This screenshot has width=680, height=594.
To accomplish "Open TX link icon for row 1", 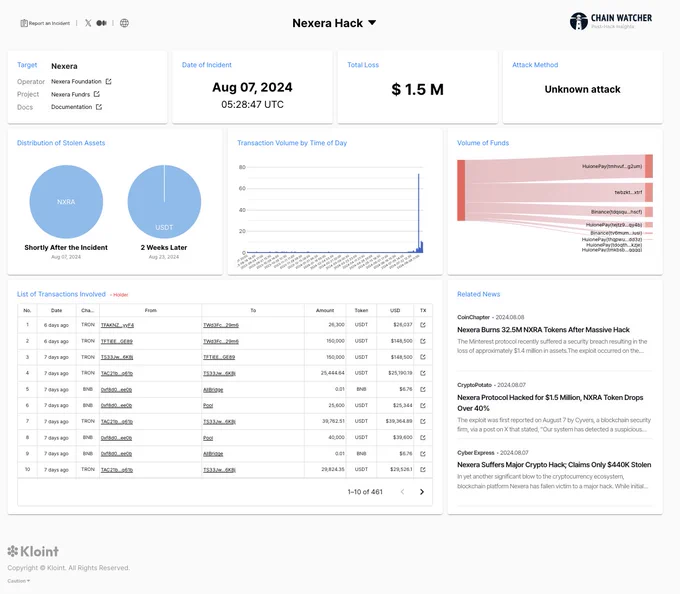I will [x=423, y=325].
